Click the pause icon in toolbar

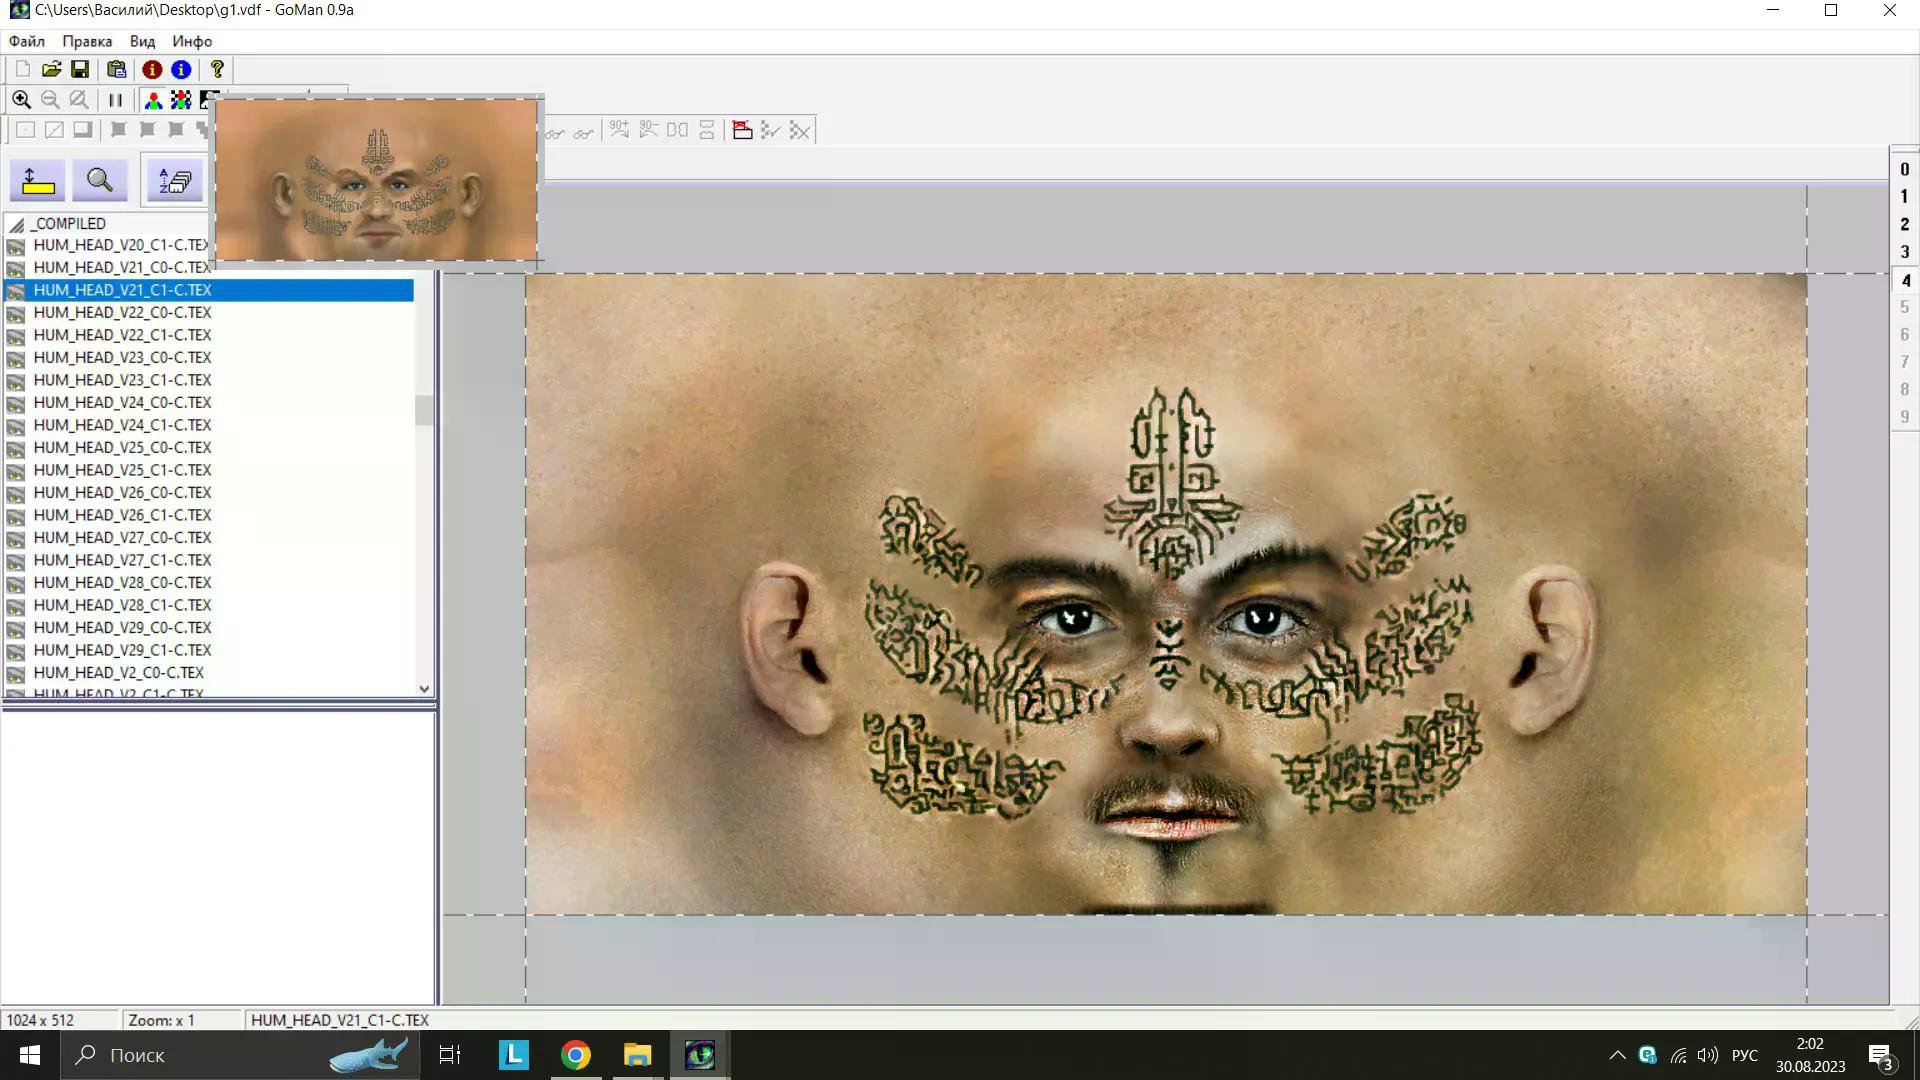[115, 100]
